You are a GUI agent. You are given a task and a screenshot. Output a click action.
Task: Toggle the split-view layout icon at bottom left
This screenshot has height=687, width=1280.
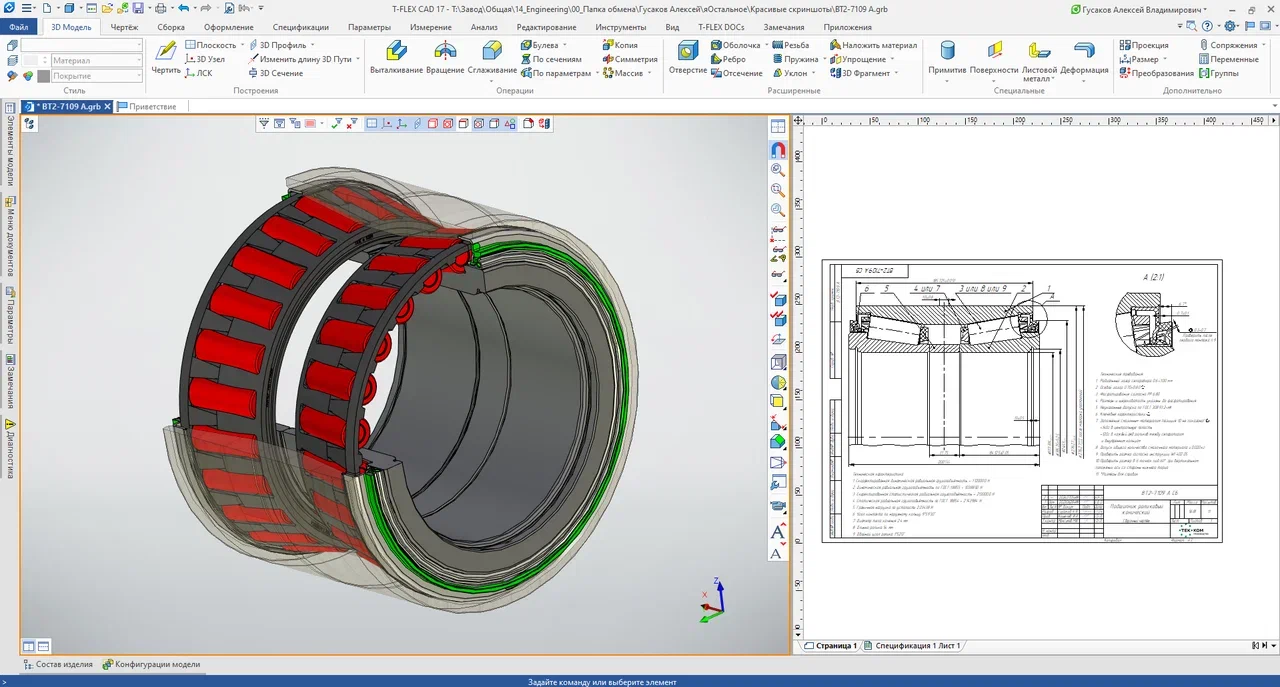(28, 646)
